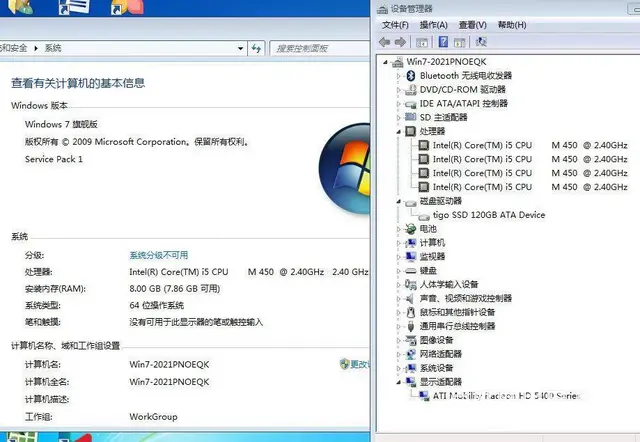This screenshot has width=640, height=442.
Task: Select the SD 主适配器 label
Action: (443, 118)
